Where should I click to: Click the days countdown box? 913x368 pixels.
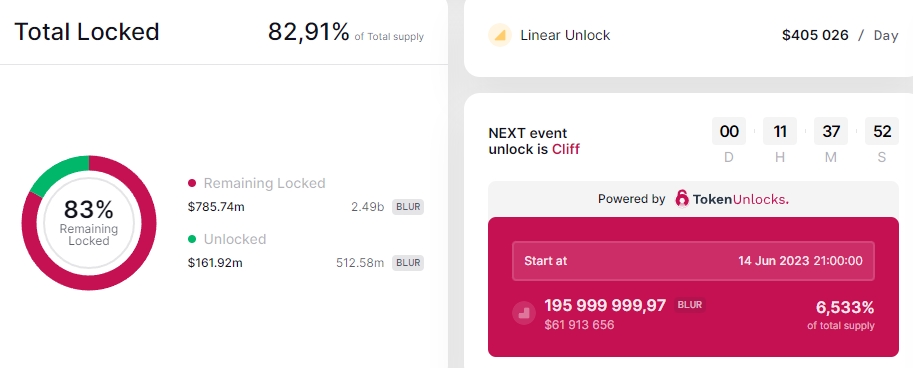729,131
